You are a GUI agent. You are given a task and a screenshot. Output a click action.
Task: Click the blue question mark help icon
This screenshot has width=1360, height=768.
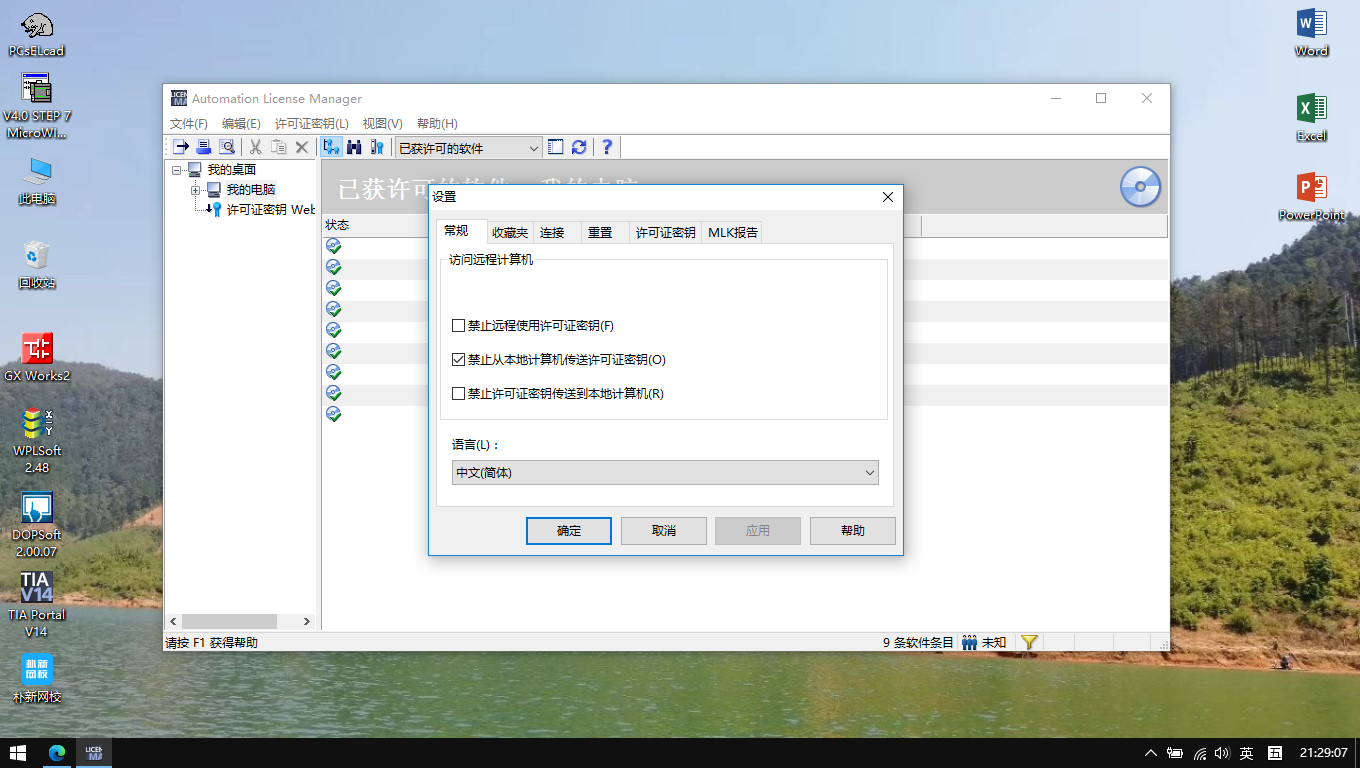pos(606,147)
